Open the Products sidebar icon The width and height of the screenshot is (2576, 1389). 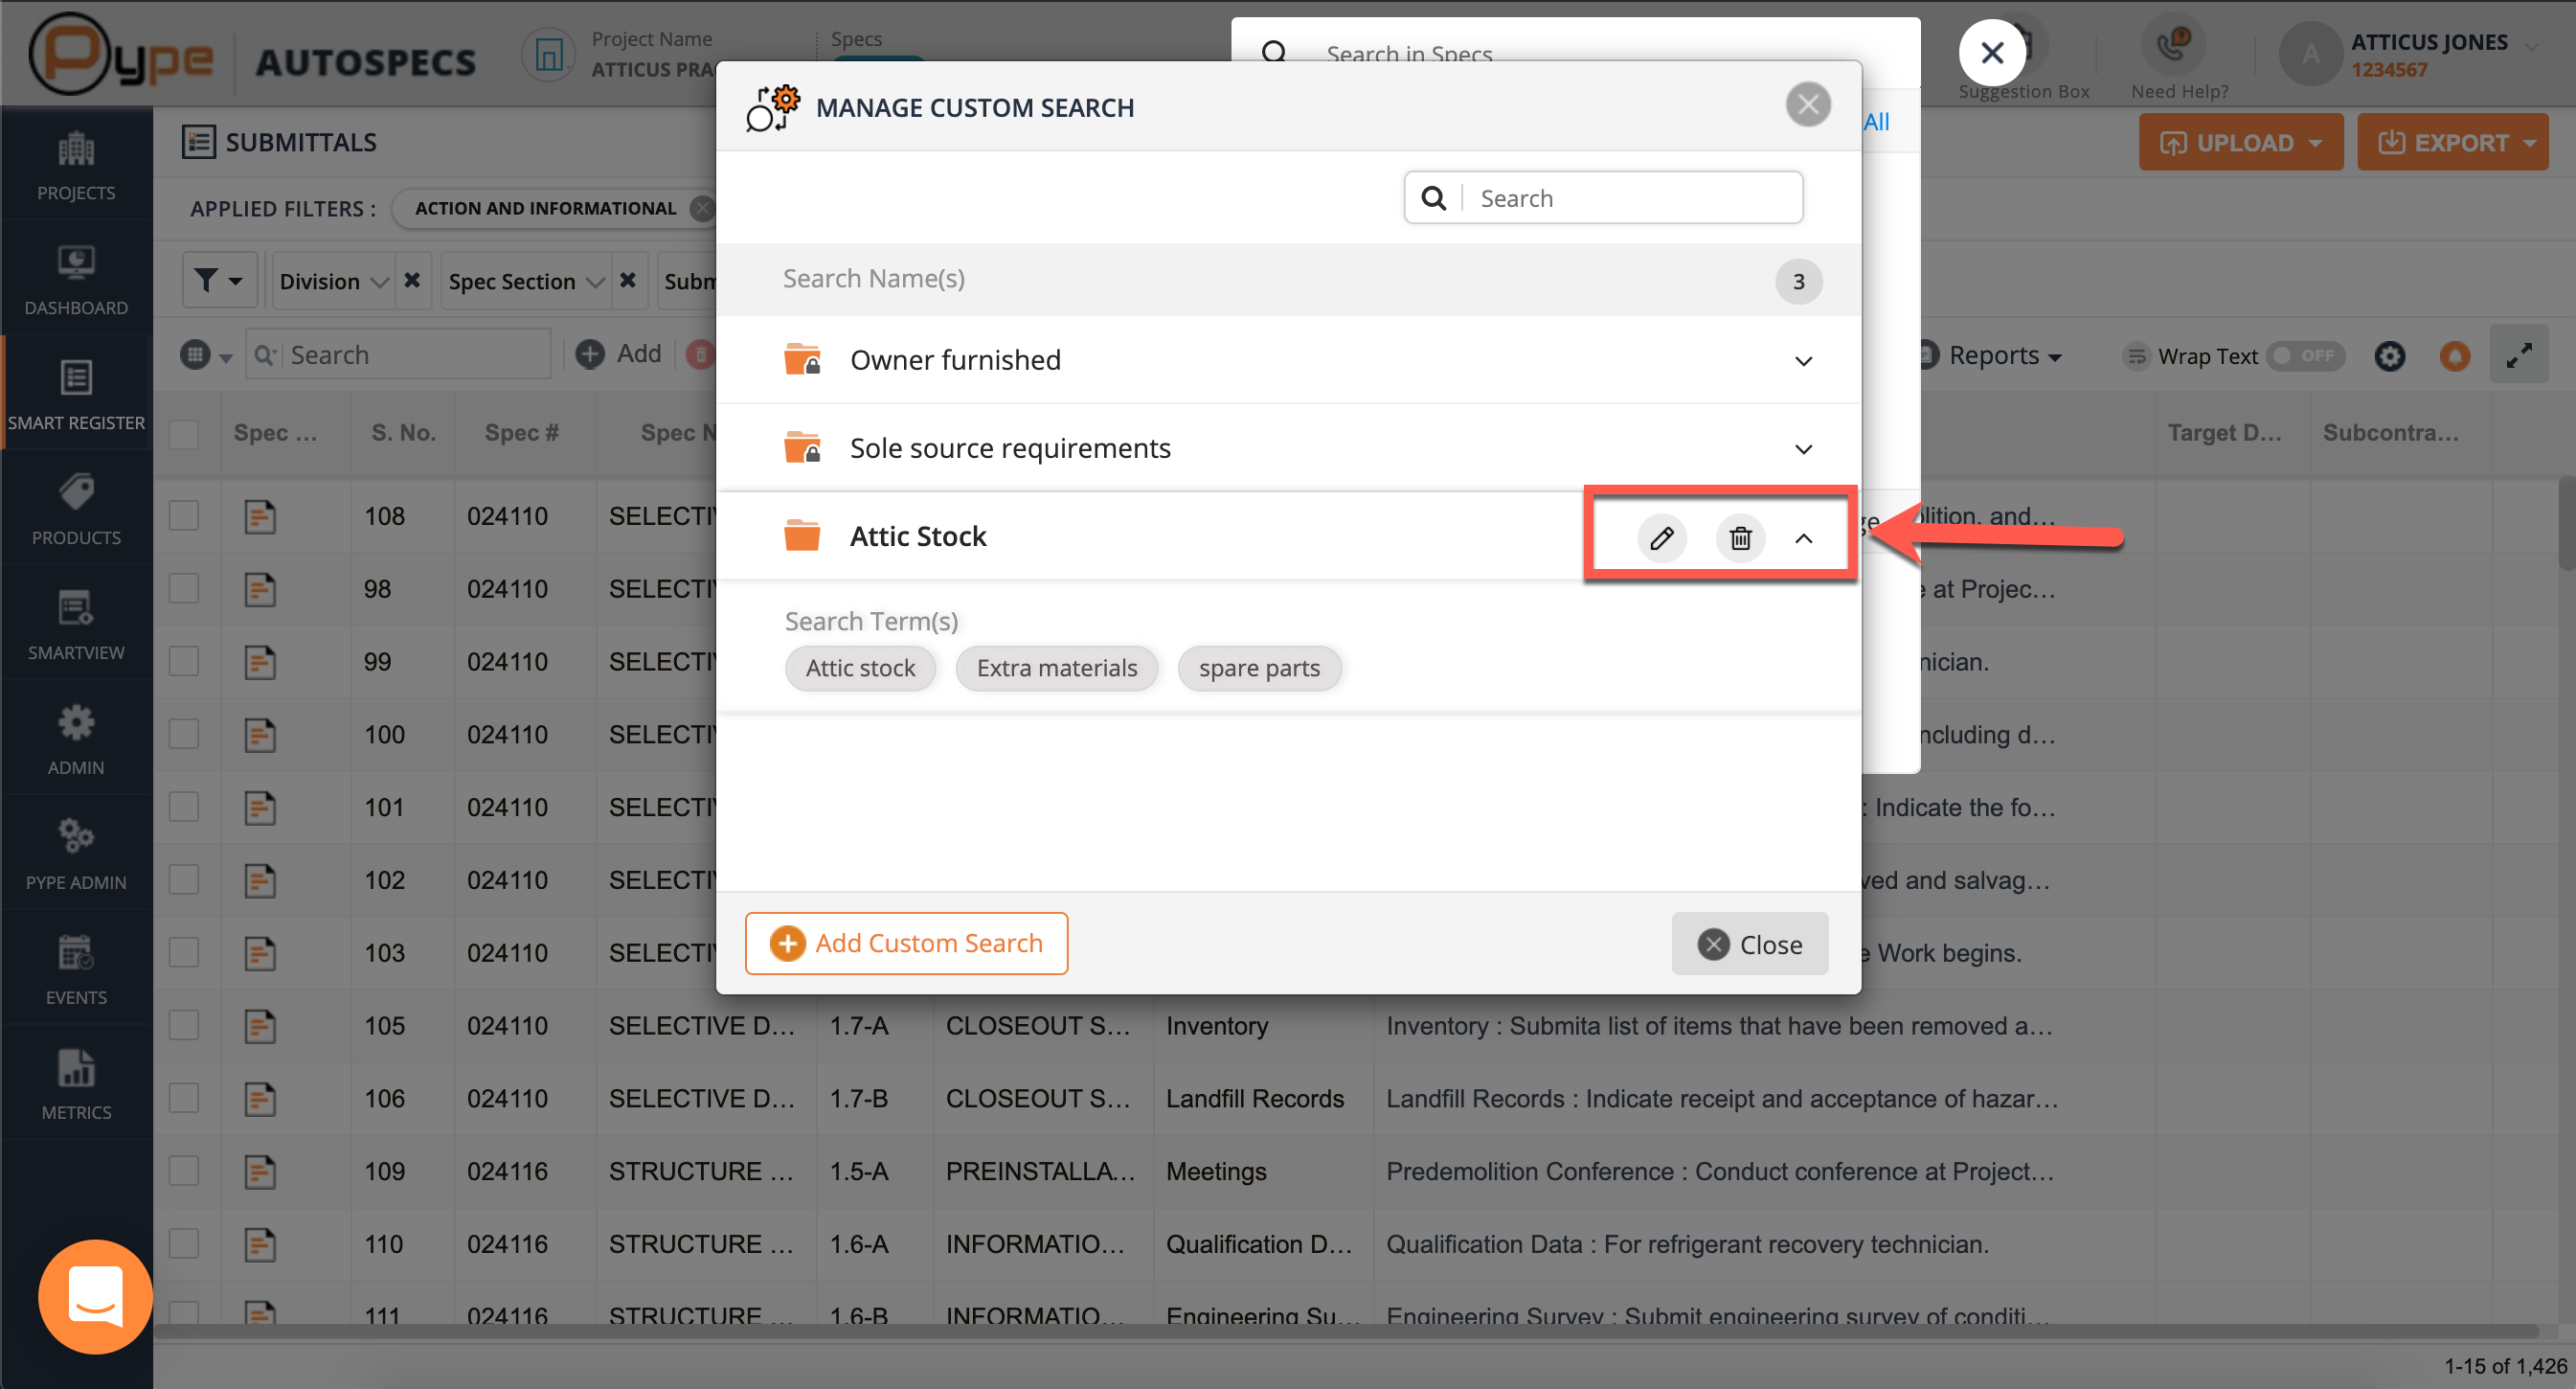pyautogui.click(x=76, y=509)
